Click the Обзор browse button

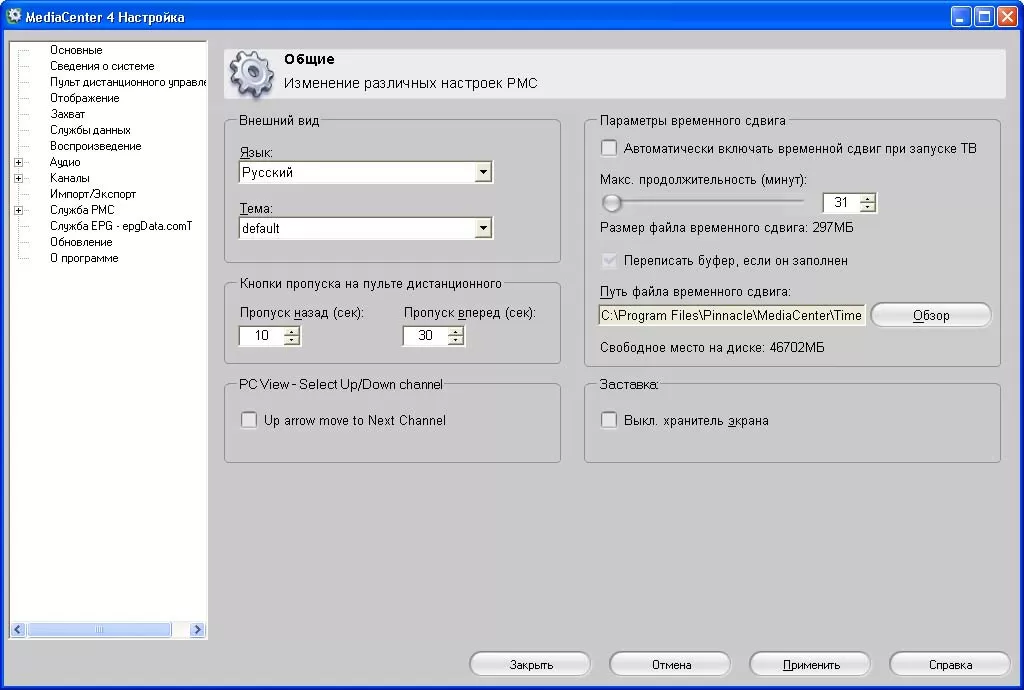tap(931, 316)
